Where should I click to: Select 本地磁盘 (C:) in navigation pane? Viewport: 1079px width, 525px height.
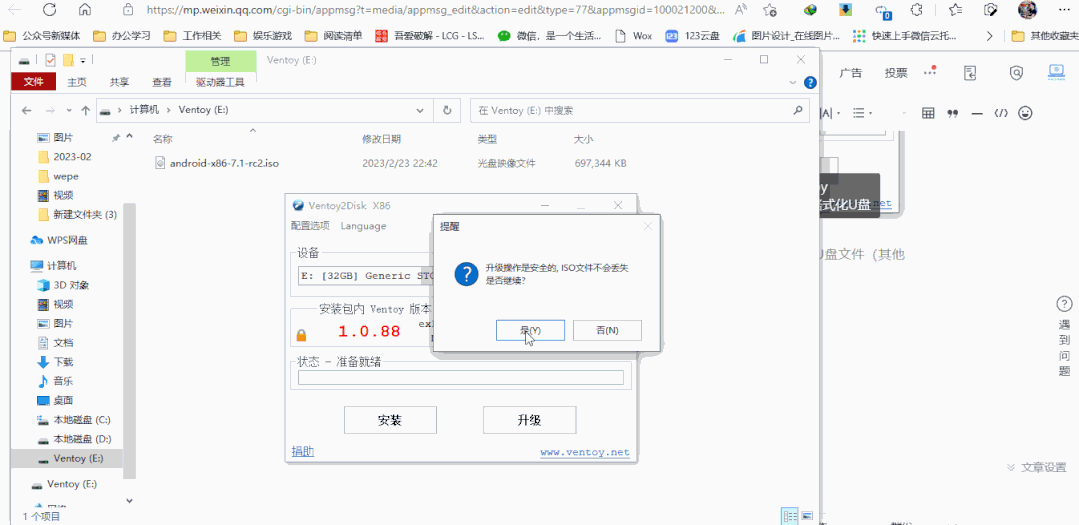tap(82, 420)
